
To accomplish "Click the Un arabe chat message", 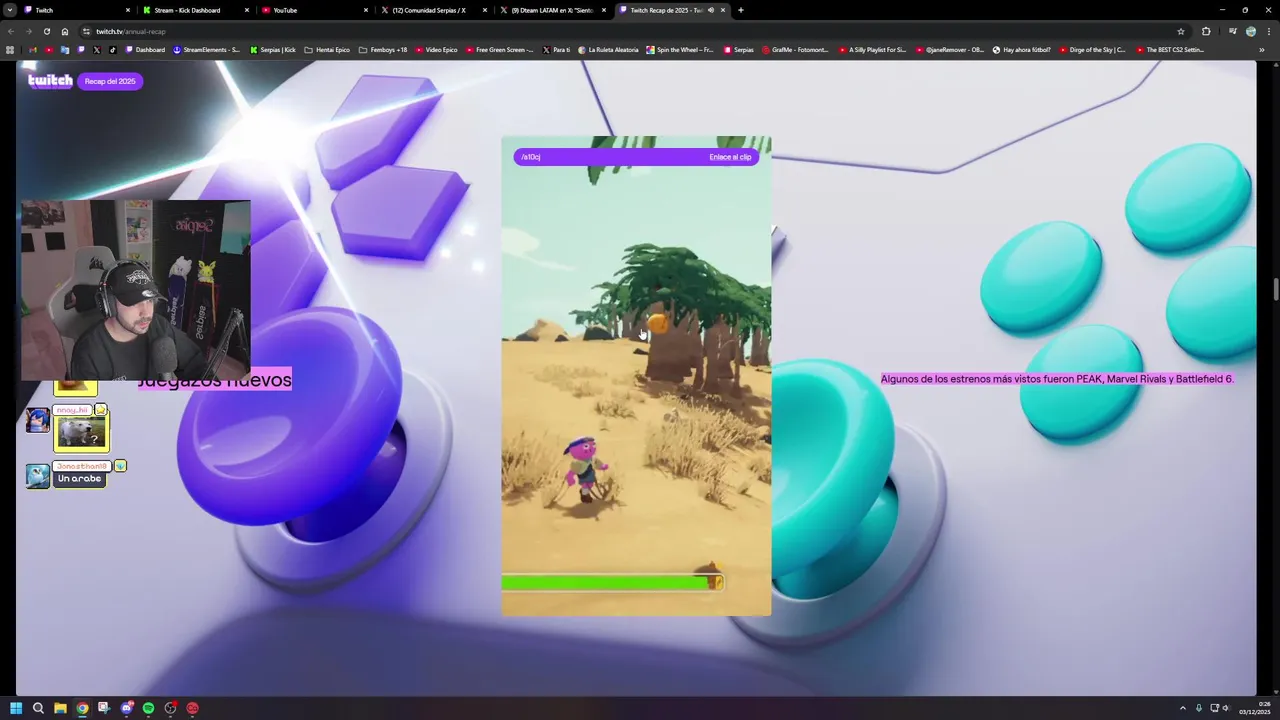I will coord(80,479).
